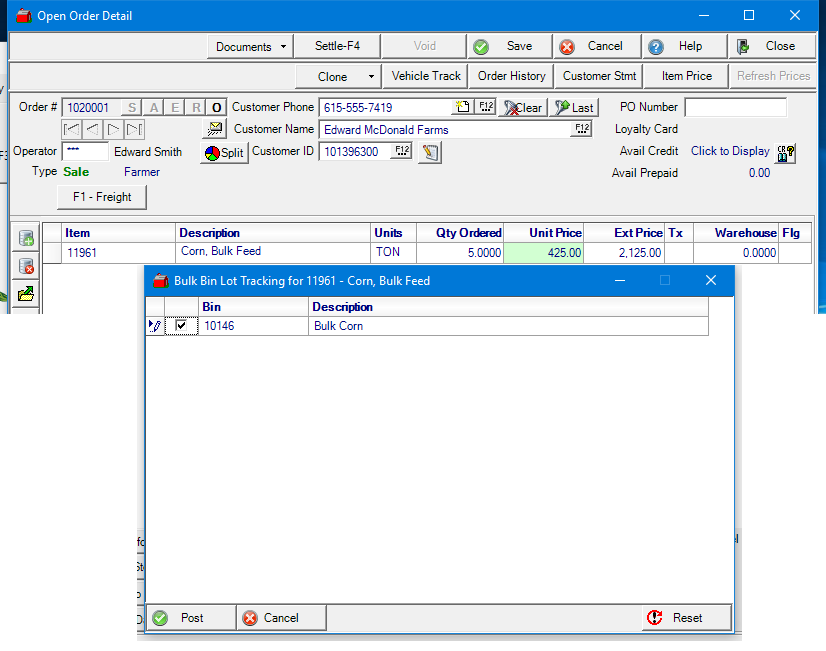Image resolution: width=826 pixels, height=651 pixels.
Task: Toggle the S order status button
Action: (x=132, y=107)
